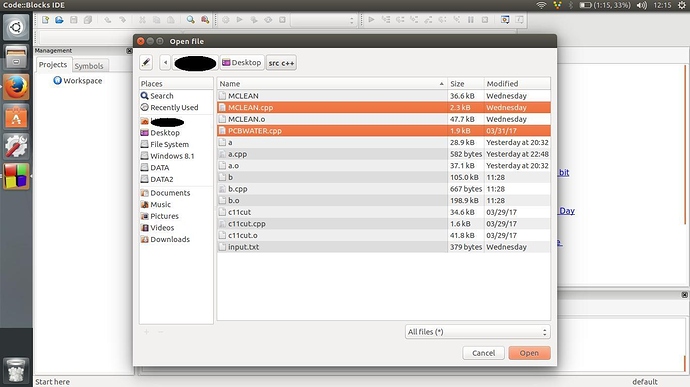Select the MCLEAN.o file row

coord(384,119)
